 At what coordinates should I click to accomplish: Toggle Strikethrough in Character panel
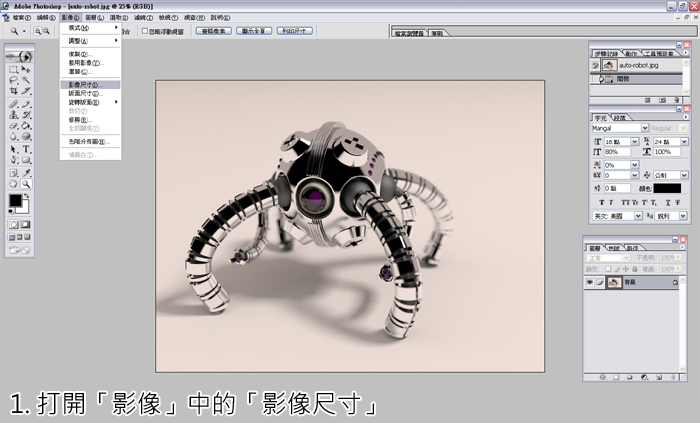tap(677, 203)
